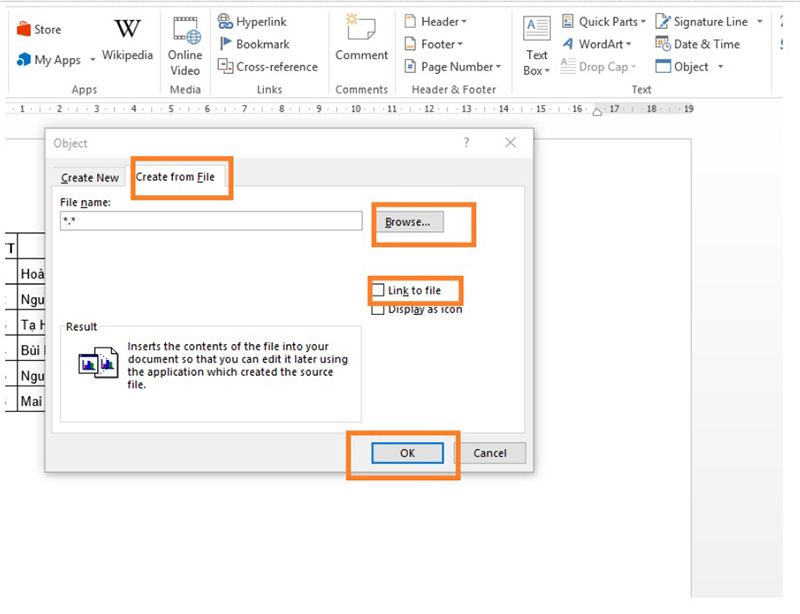The height and width of the screenshot is (614, 800).
Task: Open the Quick Parts menu
Action: 604,21
